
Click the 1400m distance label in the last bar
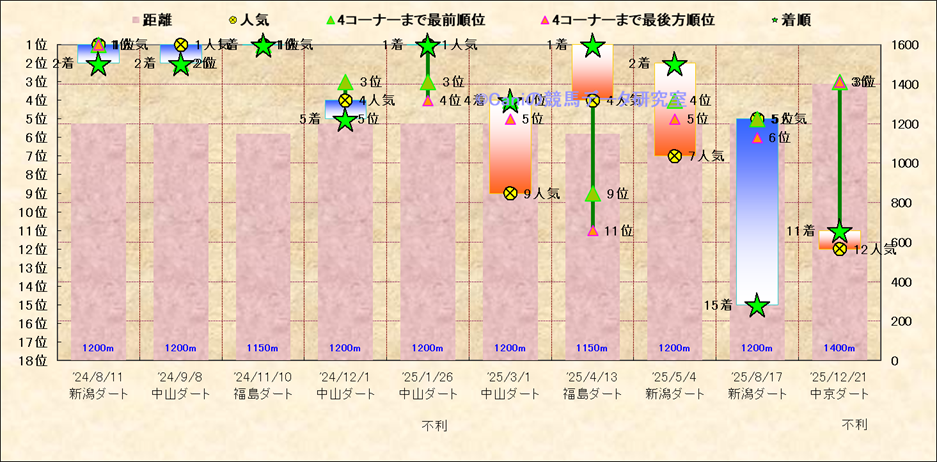(x=840, y=348)
